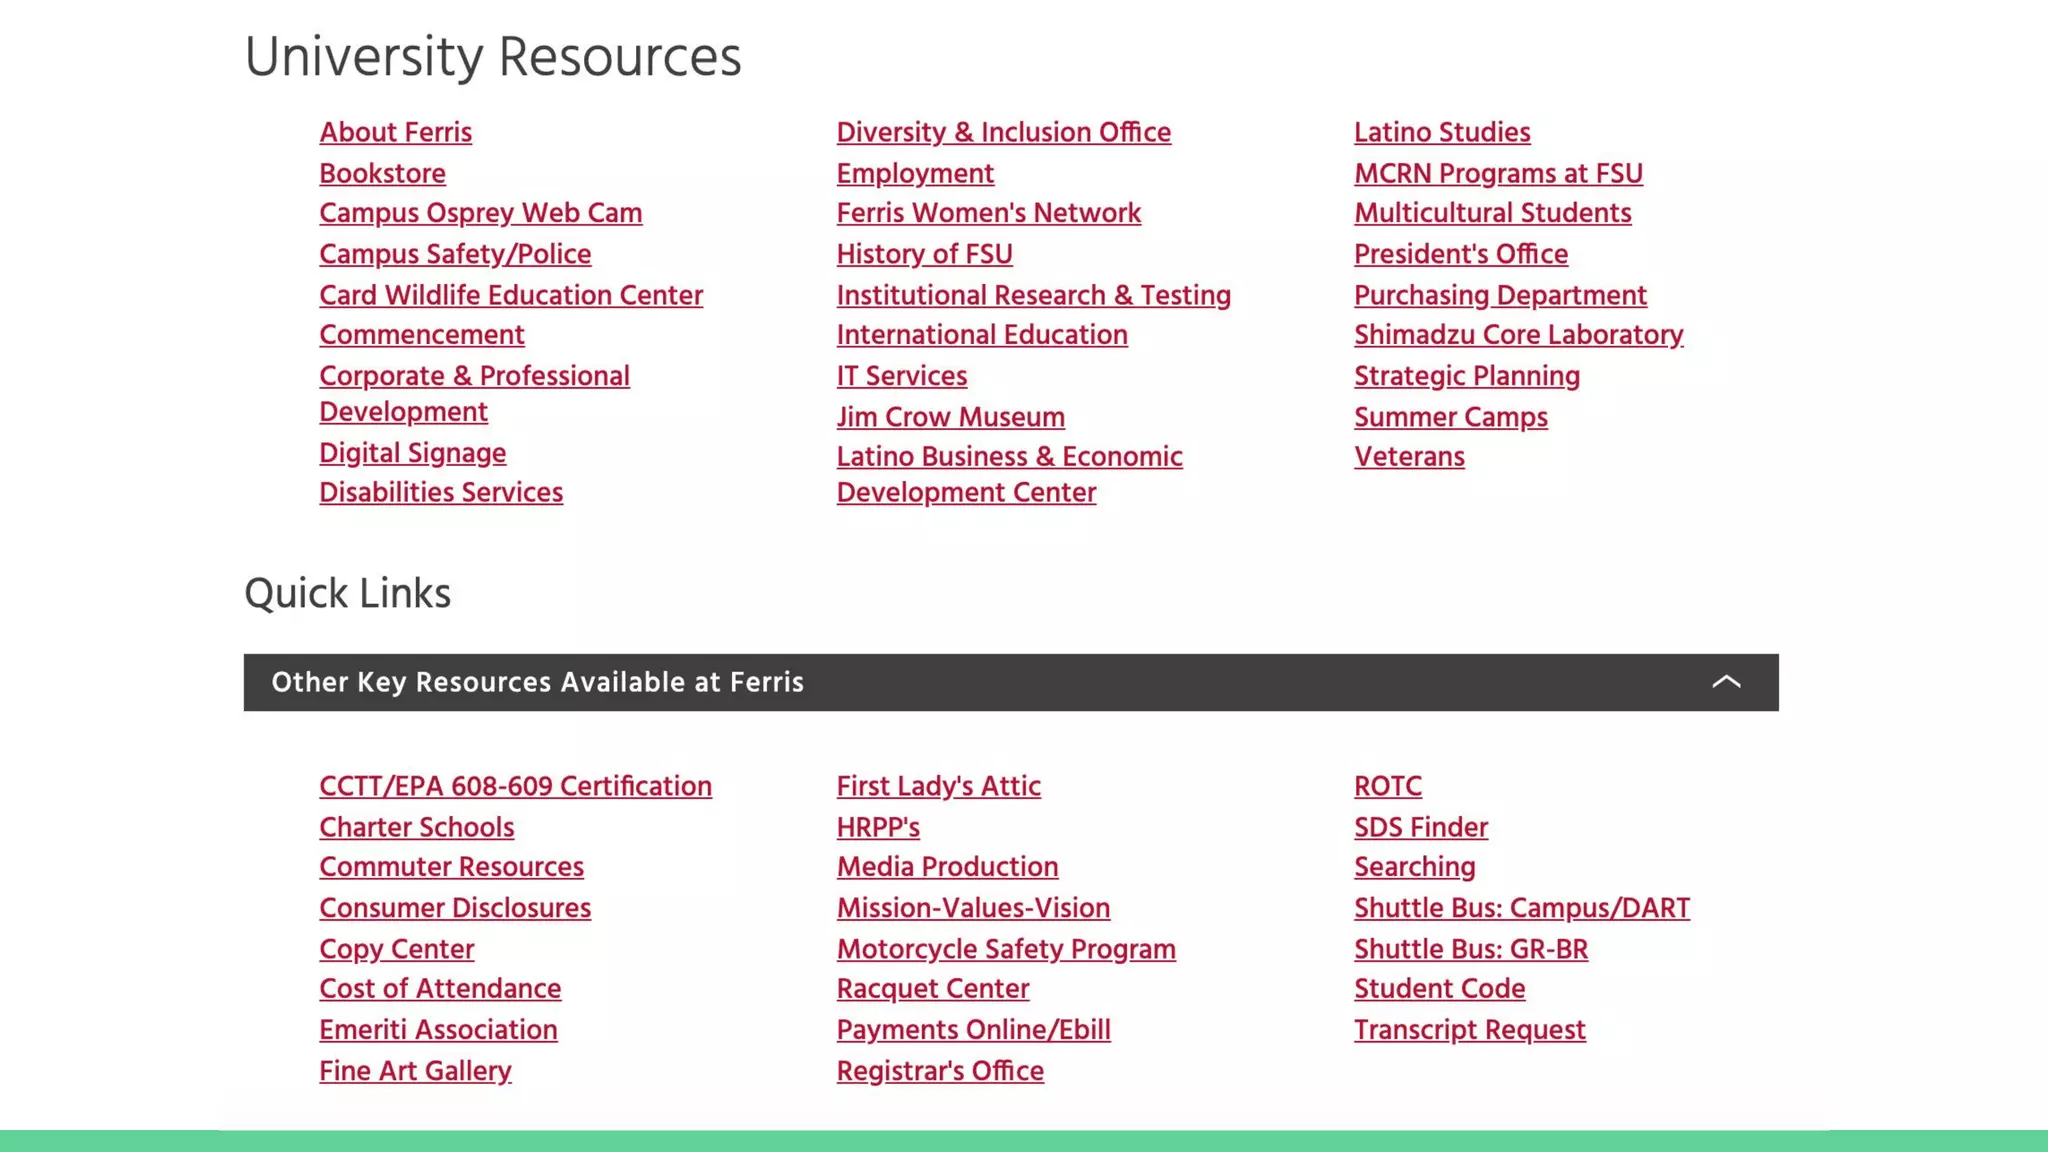Select the Motorcycle Safety Program link
2048x1152 pixels.
[1005, 949]
